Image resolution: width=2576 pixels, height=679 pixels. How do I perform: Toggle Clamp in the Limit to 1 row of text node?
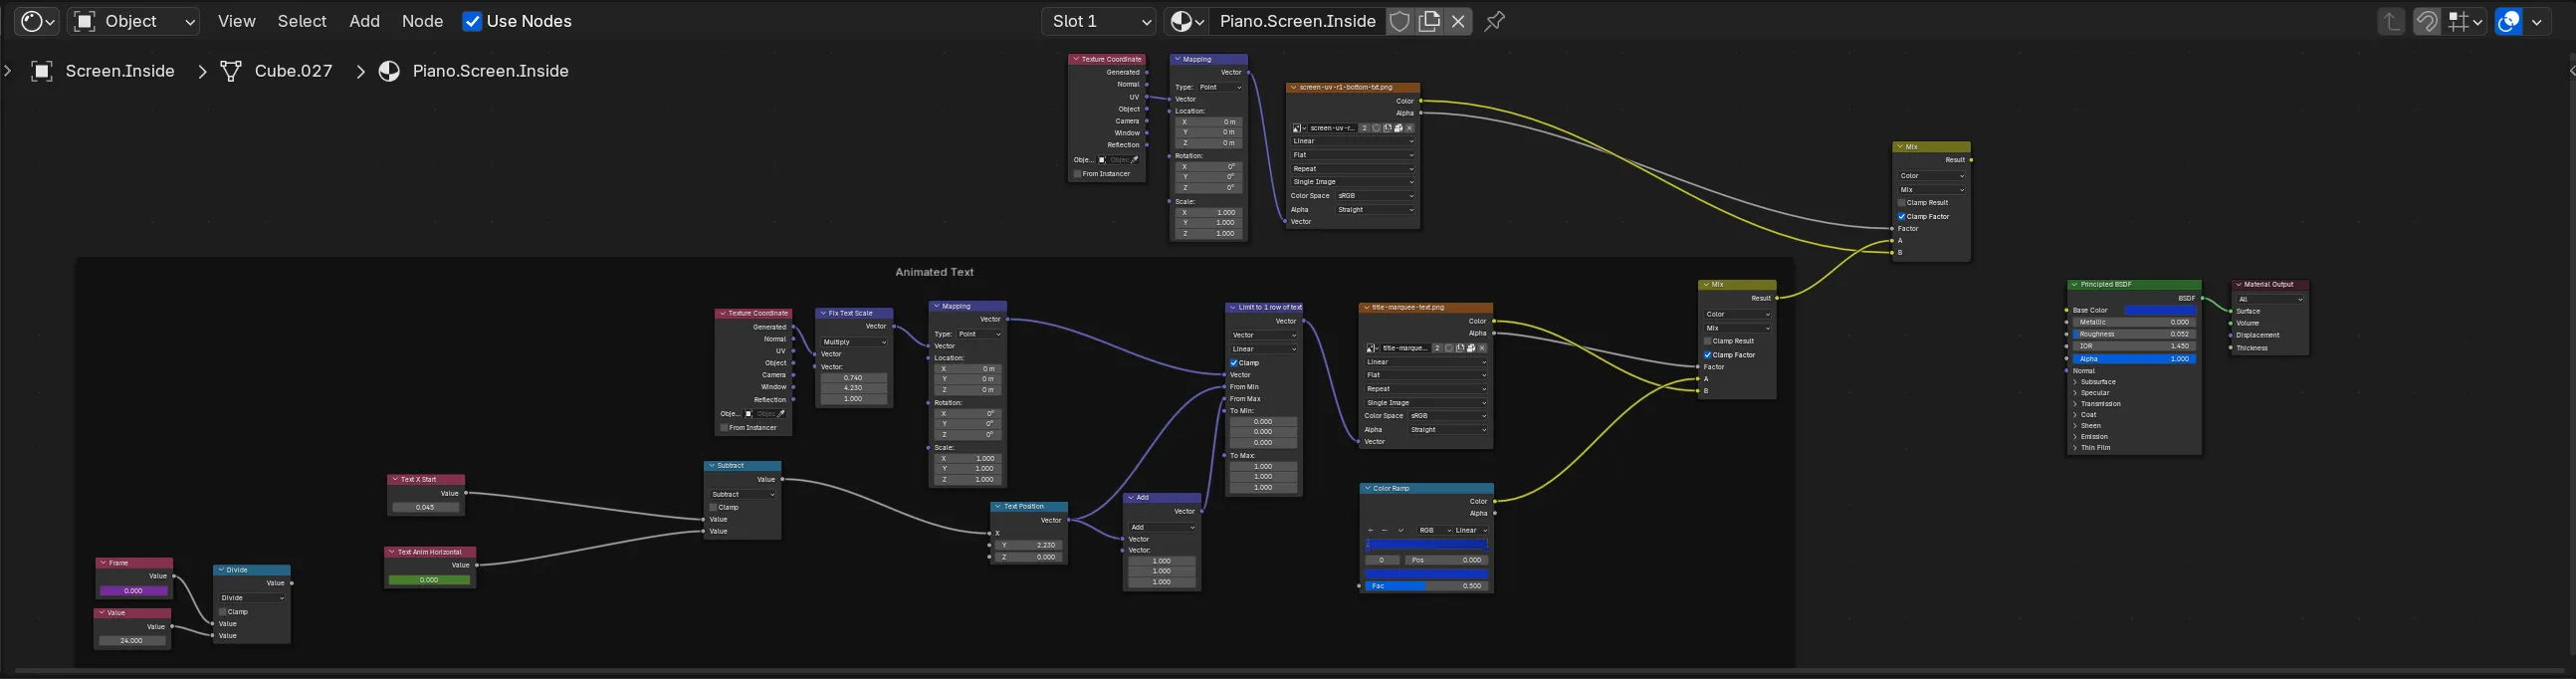(1234, 363)
